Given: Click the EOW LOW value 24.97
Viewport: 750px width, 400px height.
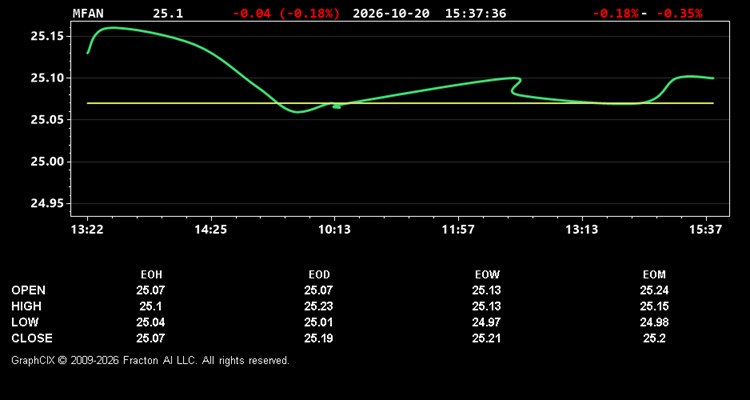Looking at the screenshot, I should pos(486,322).
